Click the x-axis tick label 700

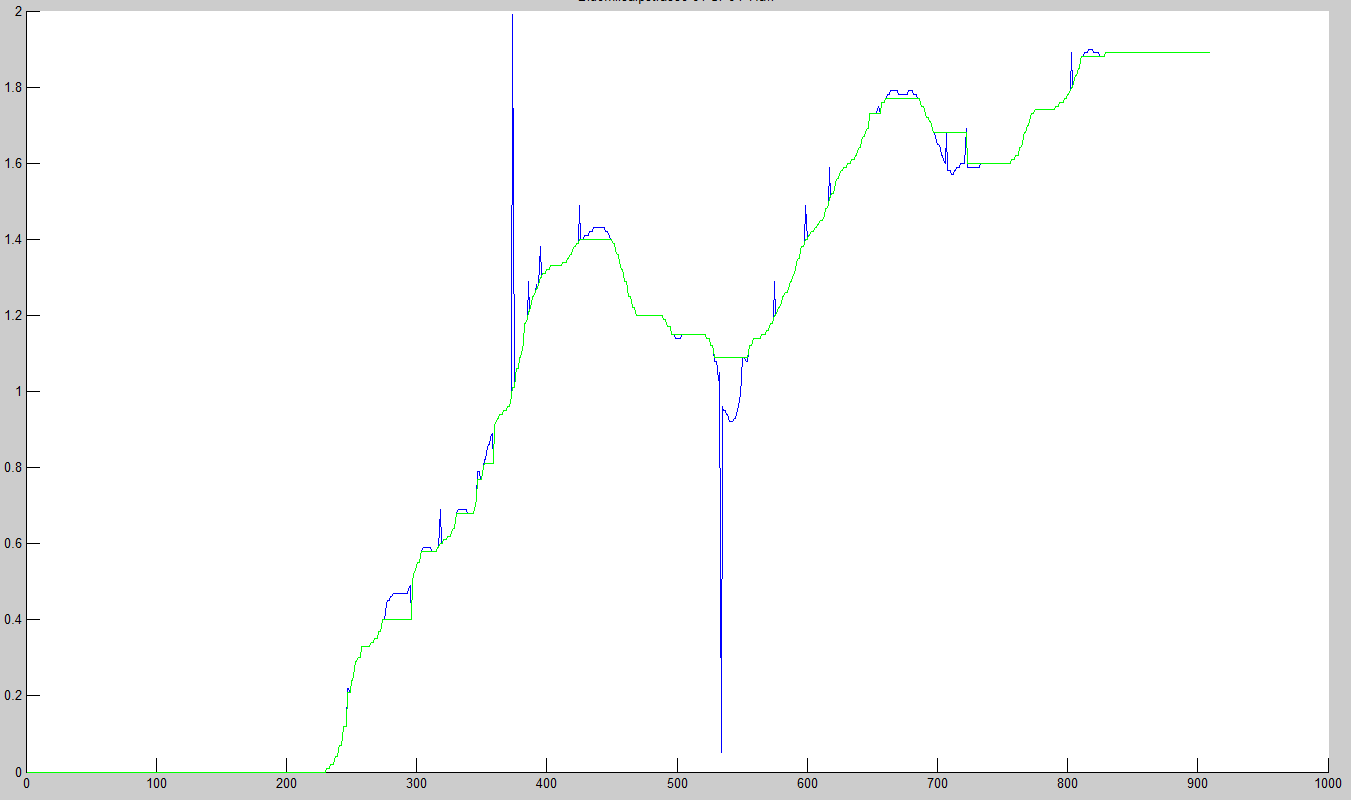tap(937, 785)
